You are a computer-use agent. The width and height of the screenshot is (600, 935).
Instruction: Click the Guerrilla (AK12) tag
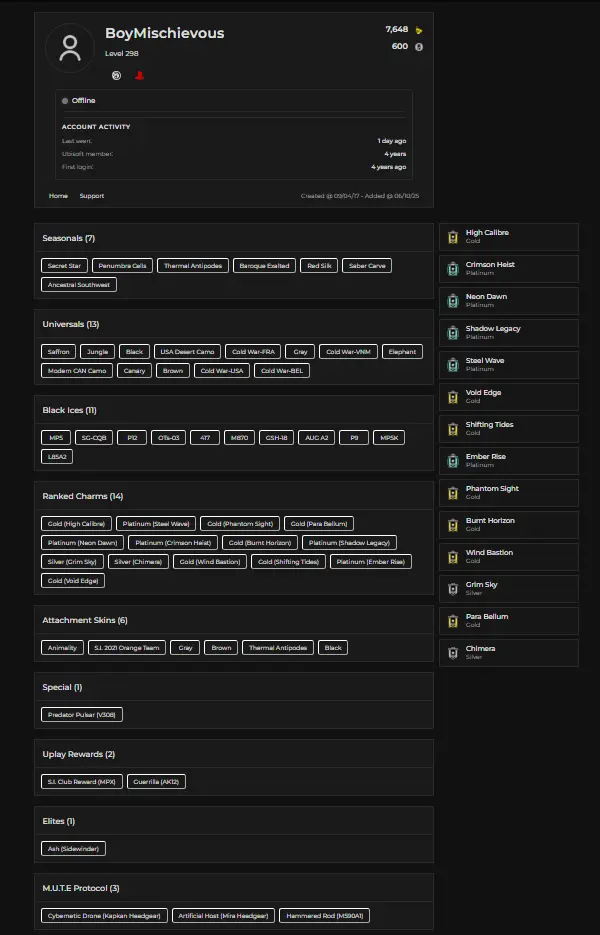coord(156,781)
